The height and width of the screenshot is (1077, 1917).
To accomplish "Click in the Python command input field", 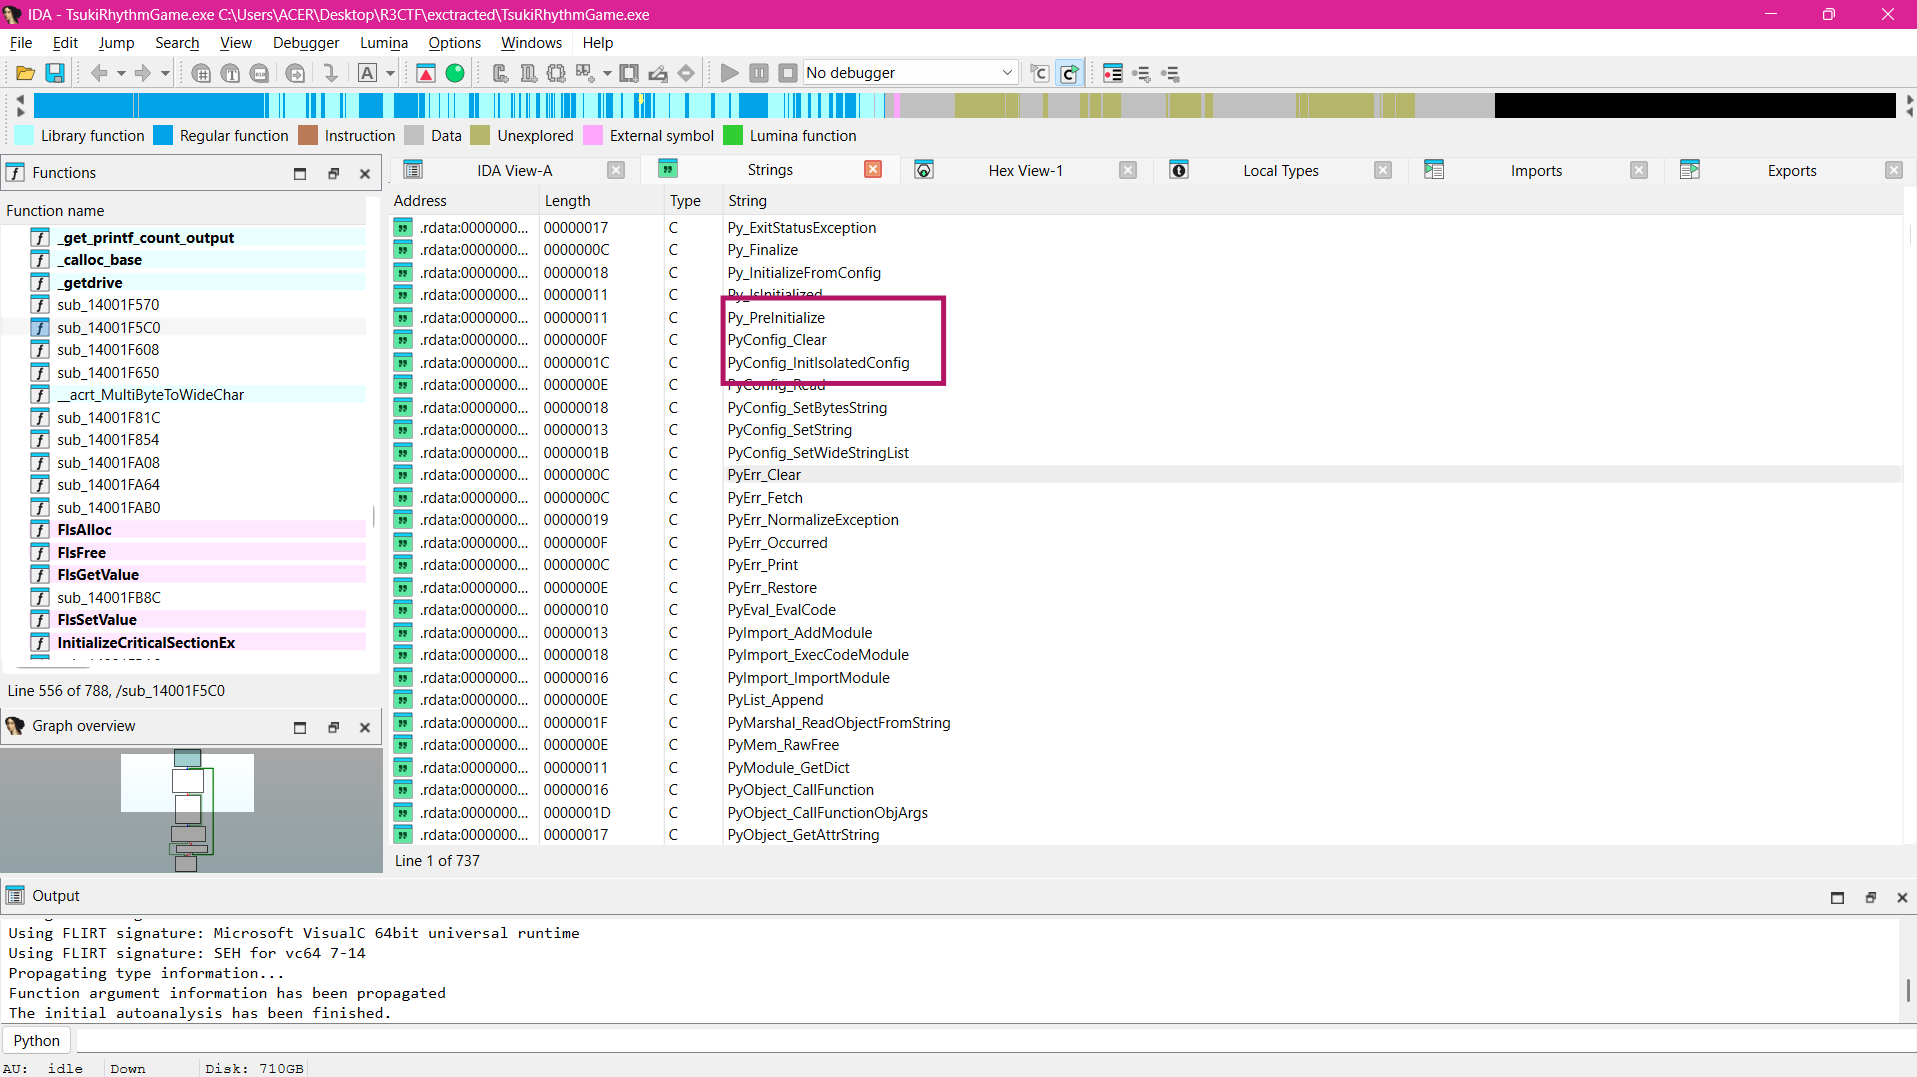I will coord(995,1041).
